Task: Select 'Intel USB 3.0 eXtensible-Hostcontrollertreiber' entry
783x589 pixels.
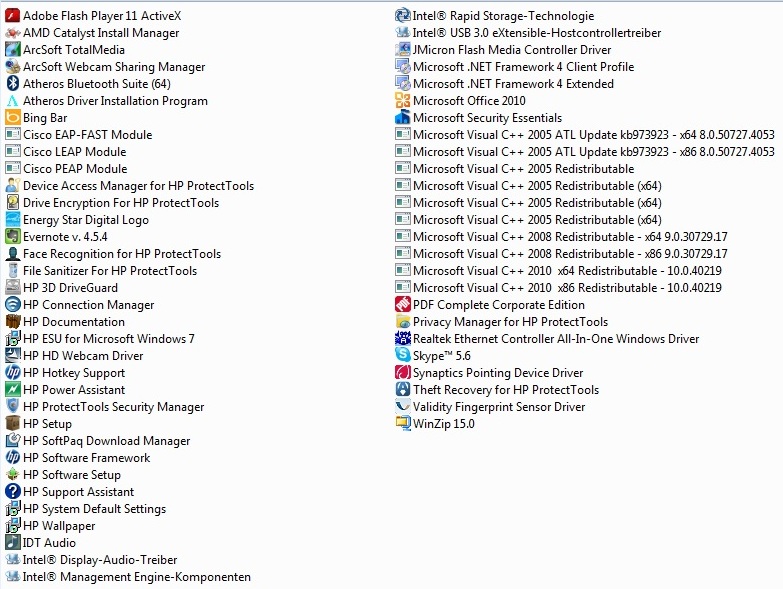Action: pyautogui.click(x=528, y=33)
